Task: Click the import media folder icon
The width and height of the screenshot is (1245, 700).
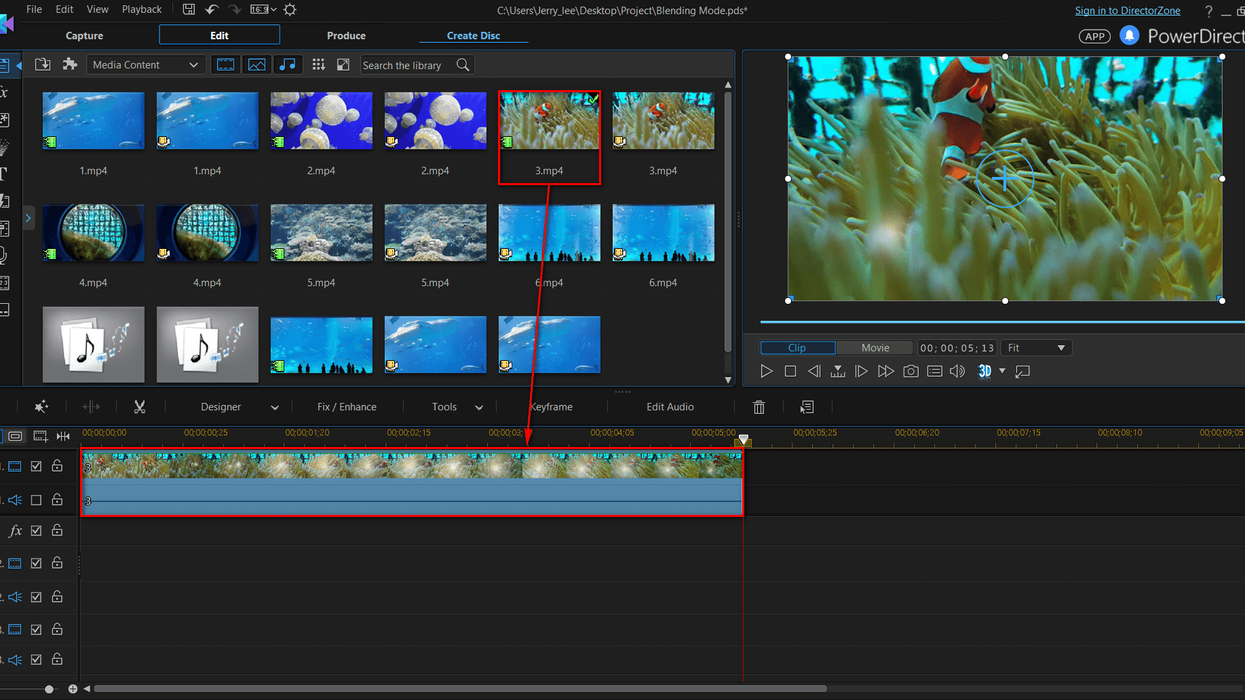Action: tap(43, 65)
